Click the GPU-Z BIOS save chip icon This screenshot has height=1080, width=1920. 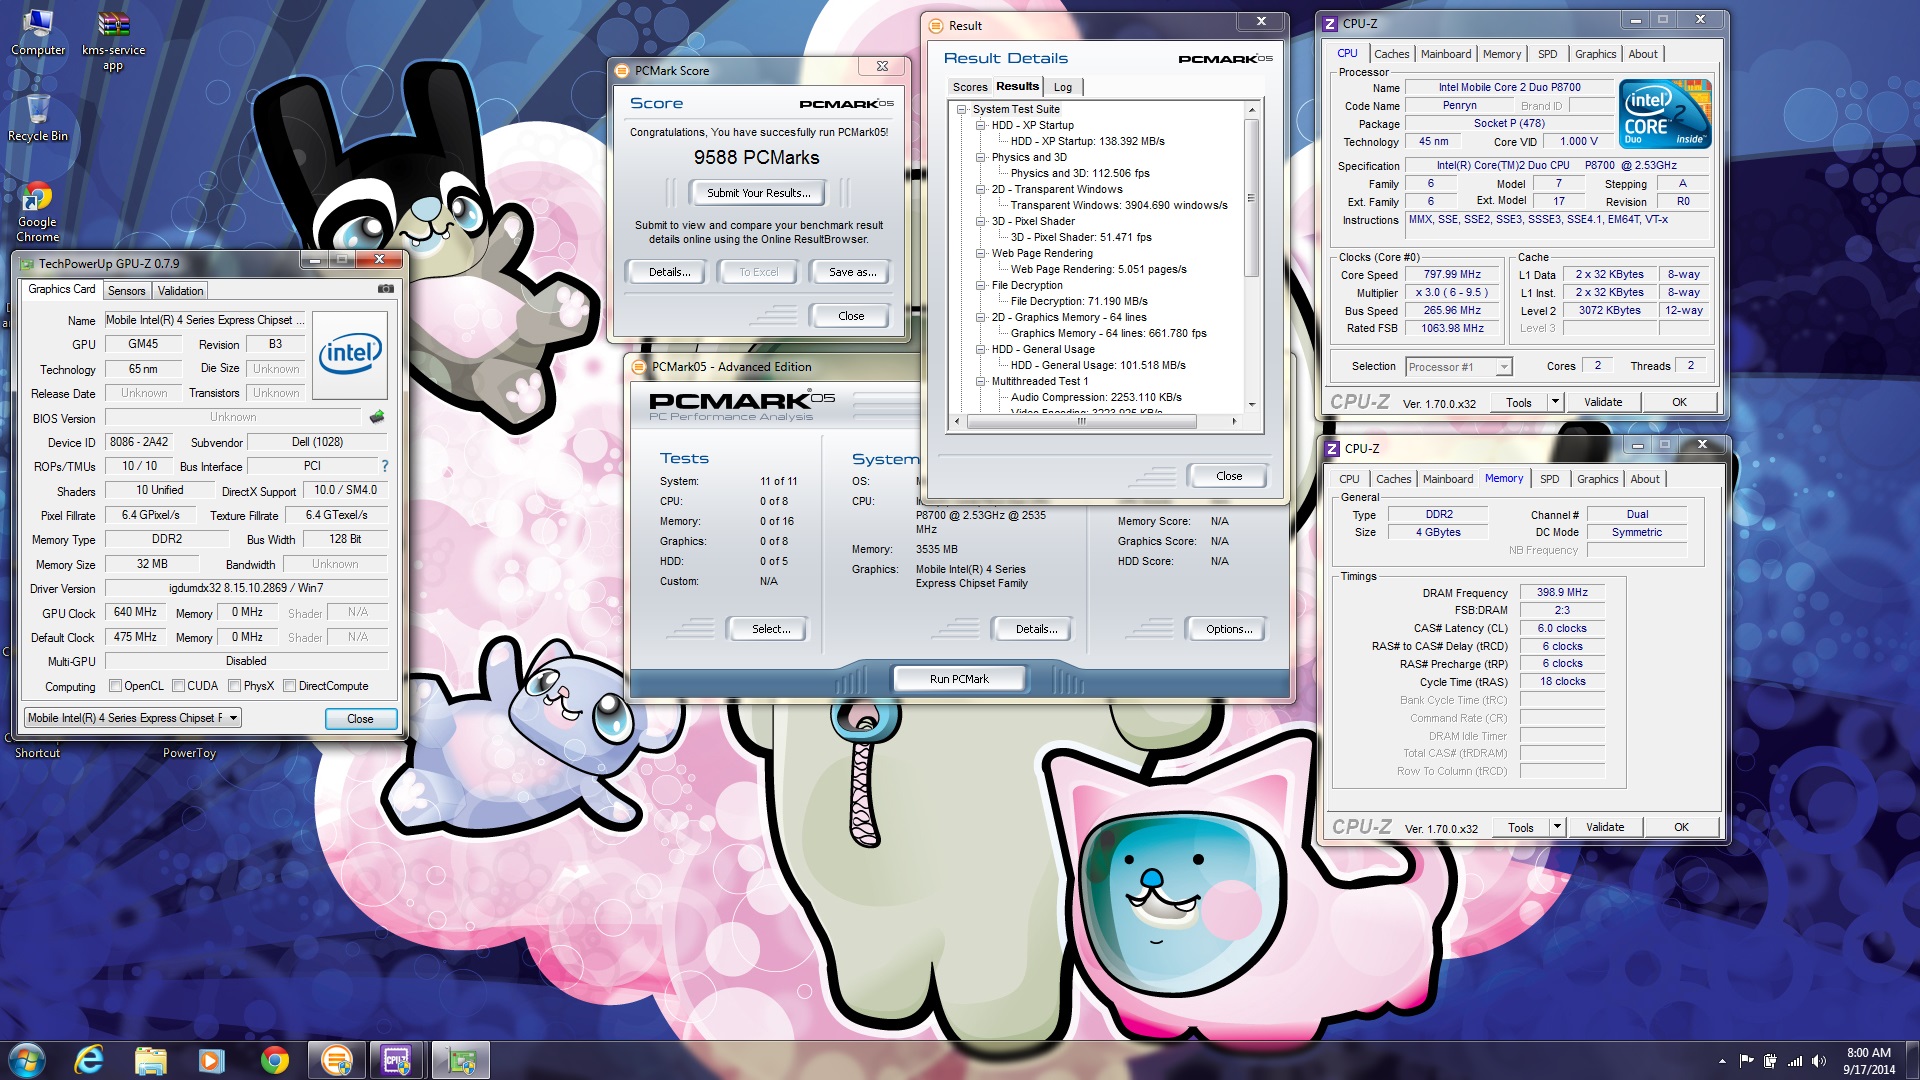tap(377, 417)
